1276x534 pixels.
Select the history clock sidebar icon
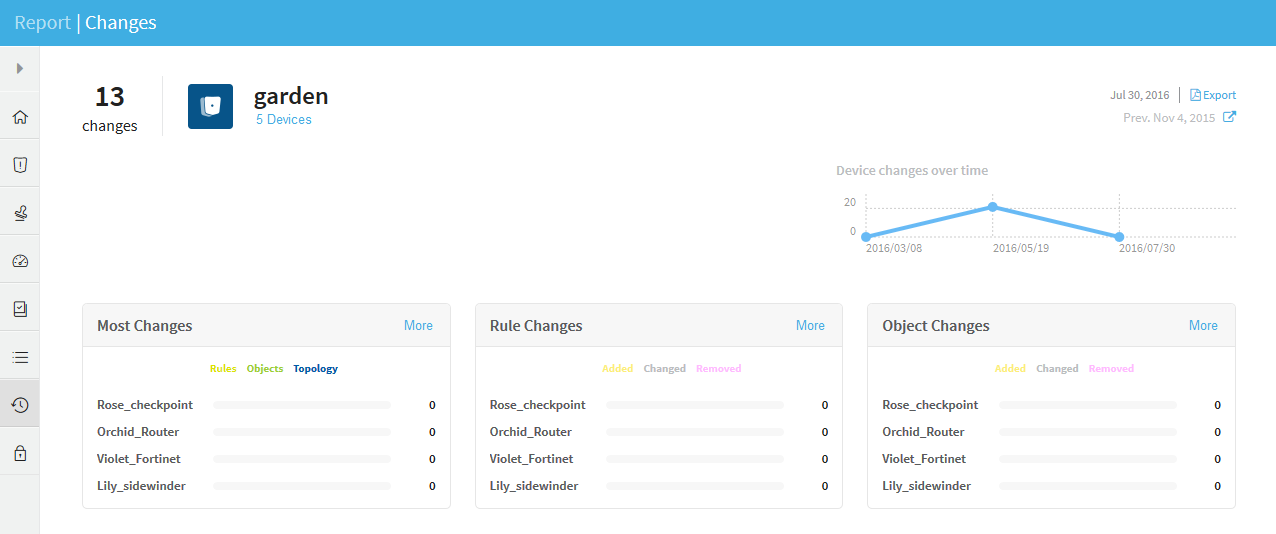coord(20,405)
